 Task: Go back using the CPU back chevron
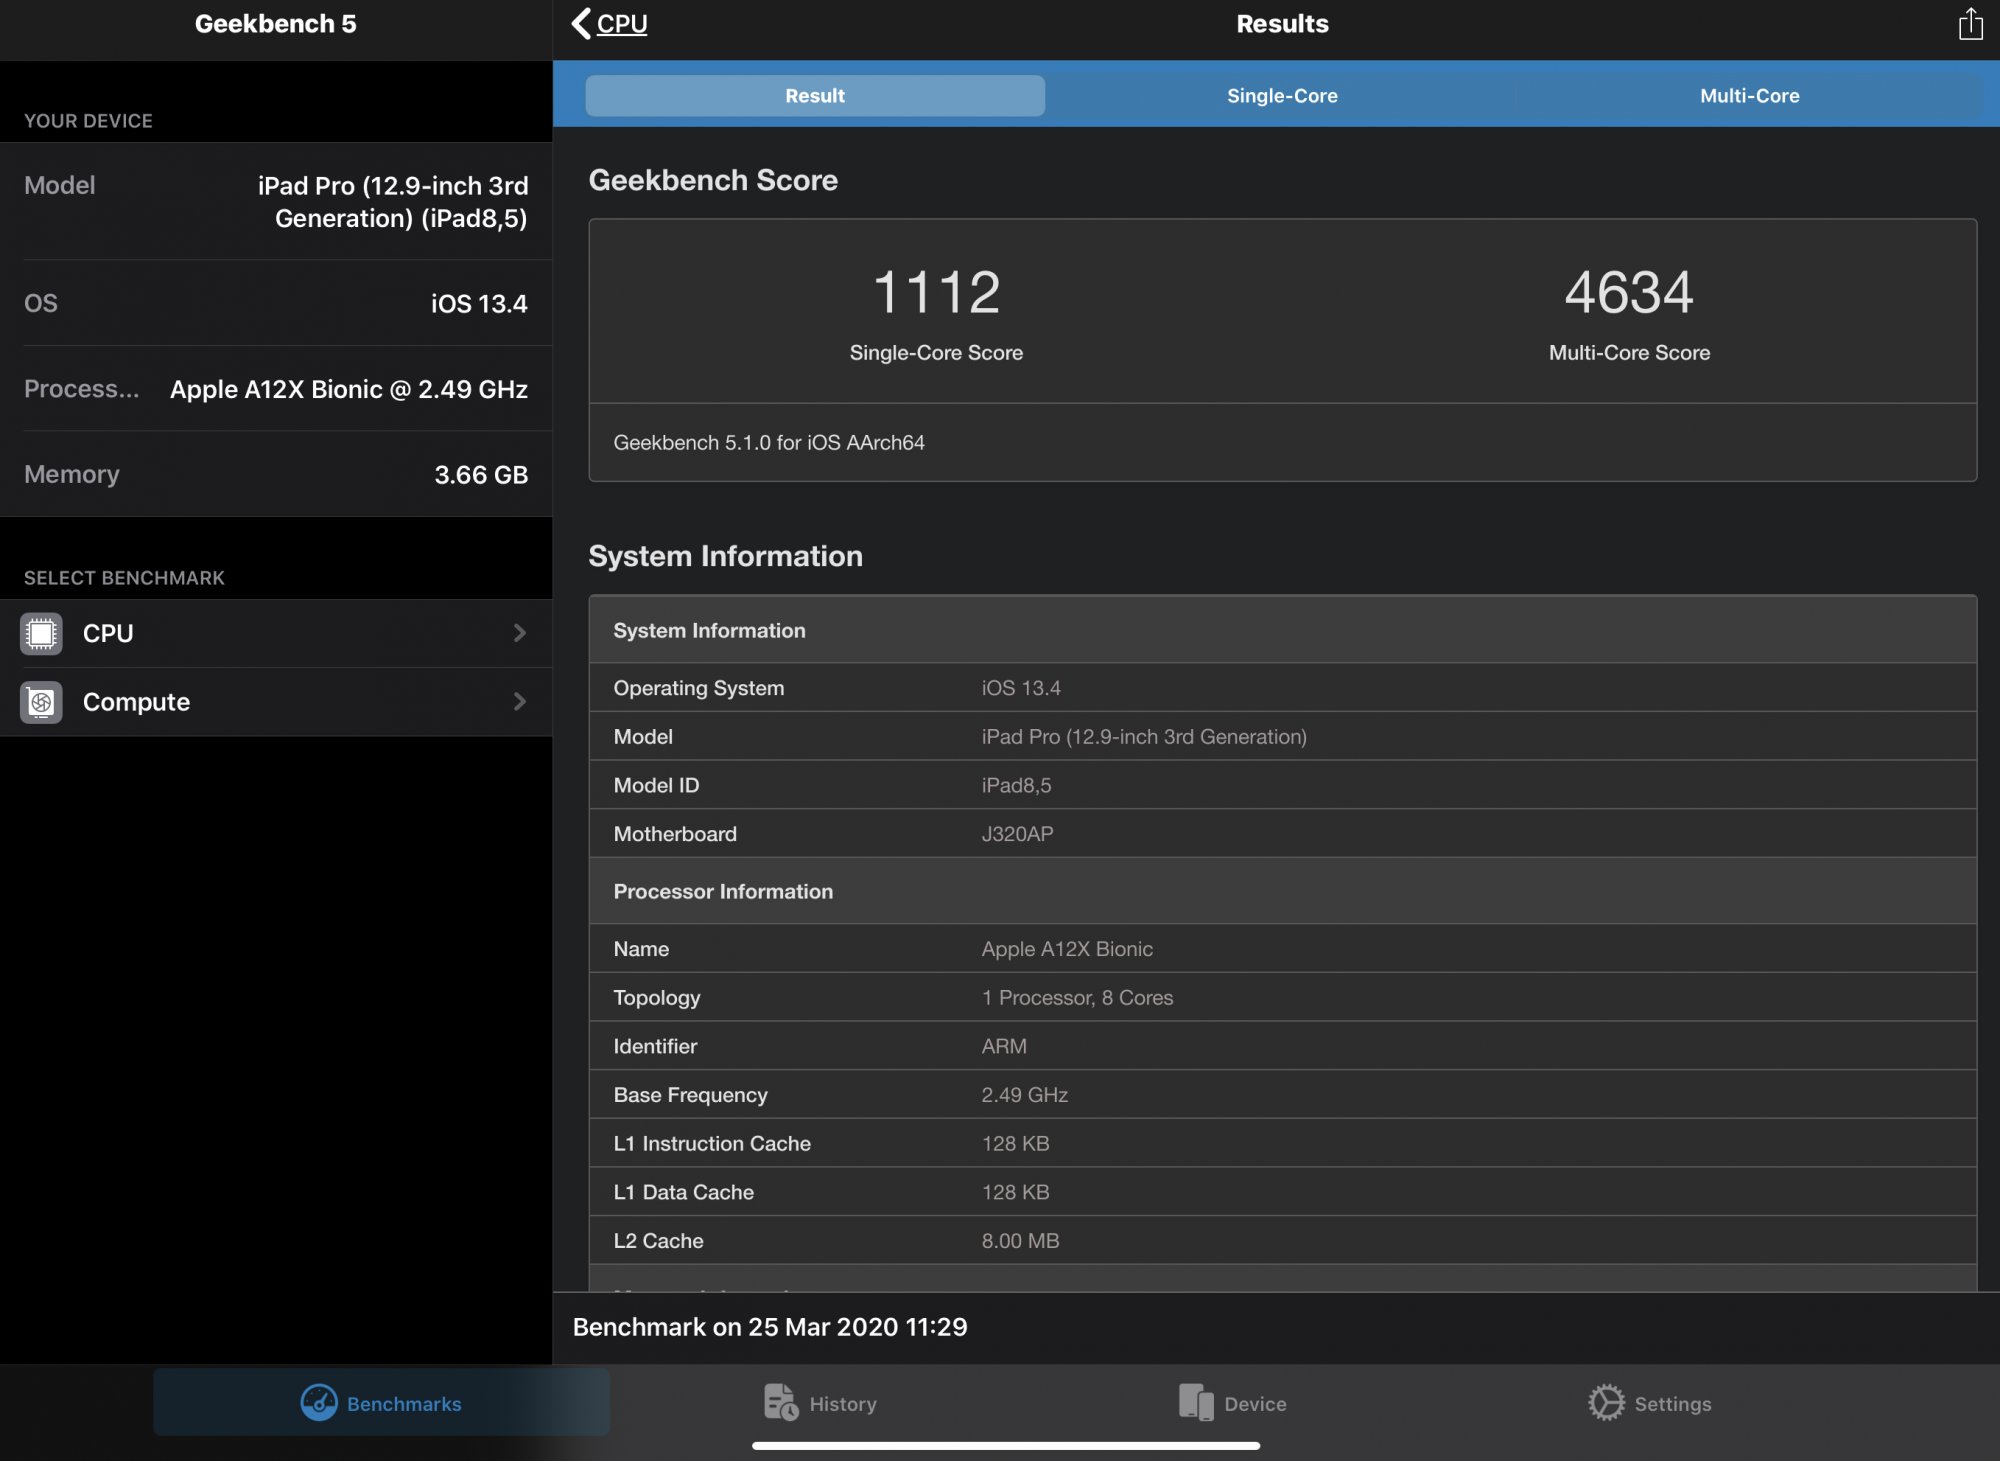coord(581,23)
